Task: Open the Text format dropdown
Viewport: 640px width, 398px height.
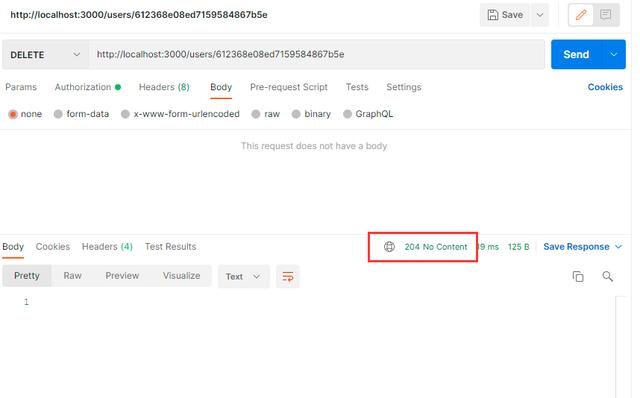Action: point(243,276)
